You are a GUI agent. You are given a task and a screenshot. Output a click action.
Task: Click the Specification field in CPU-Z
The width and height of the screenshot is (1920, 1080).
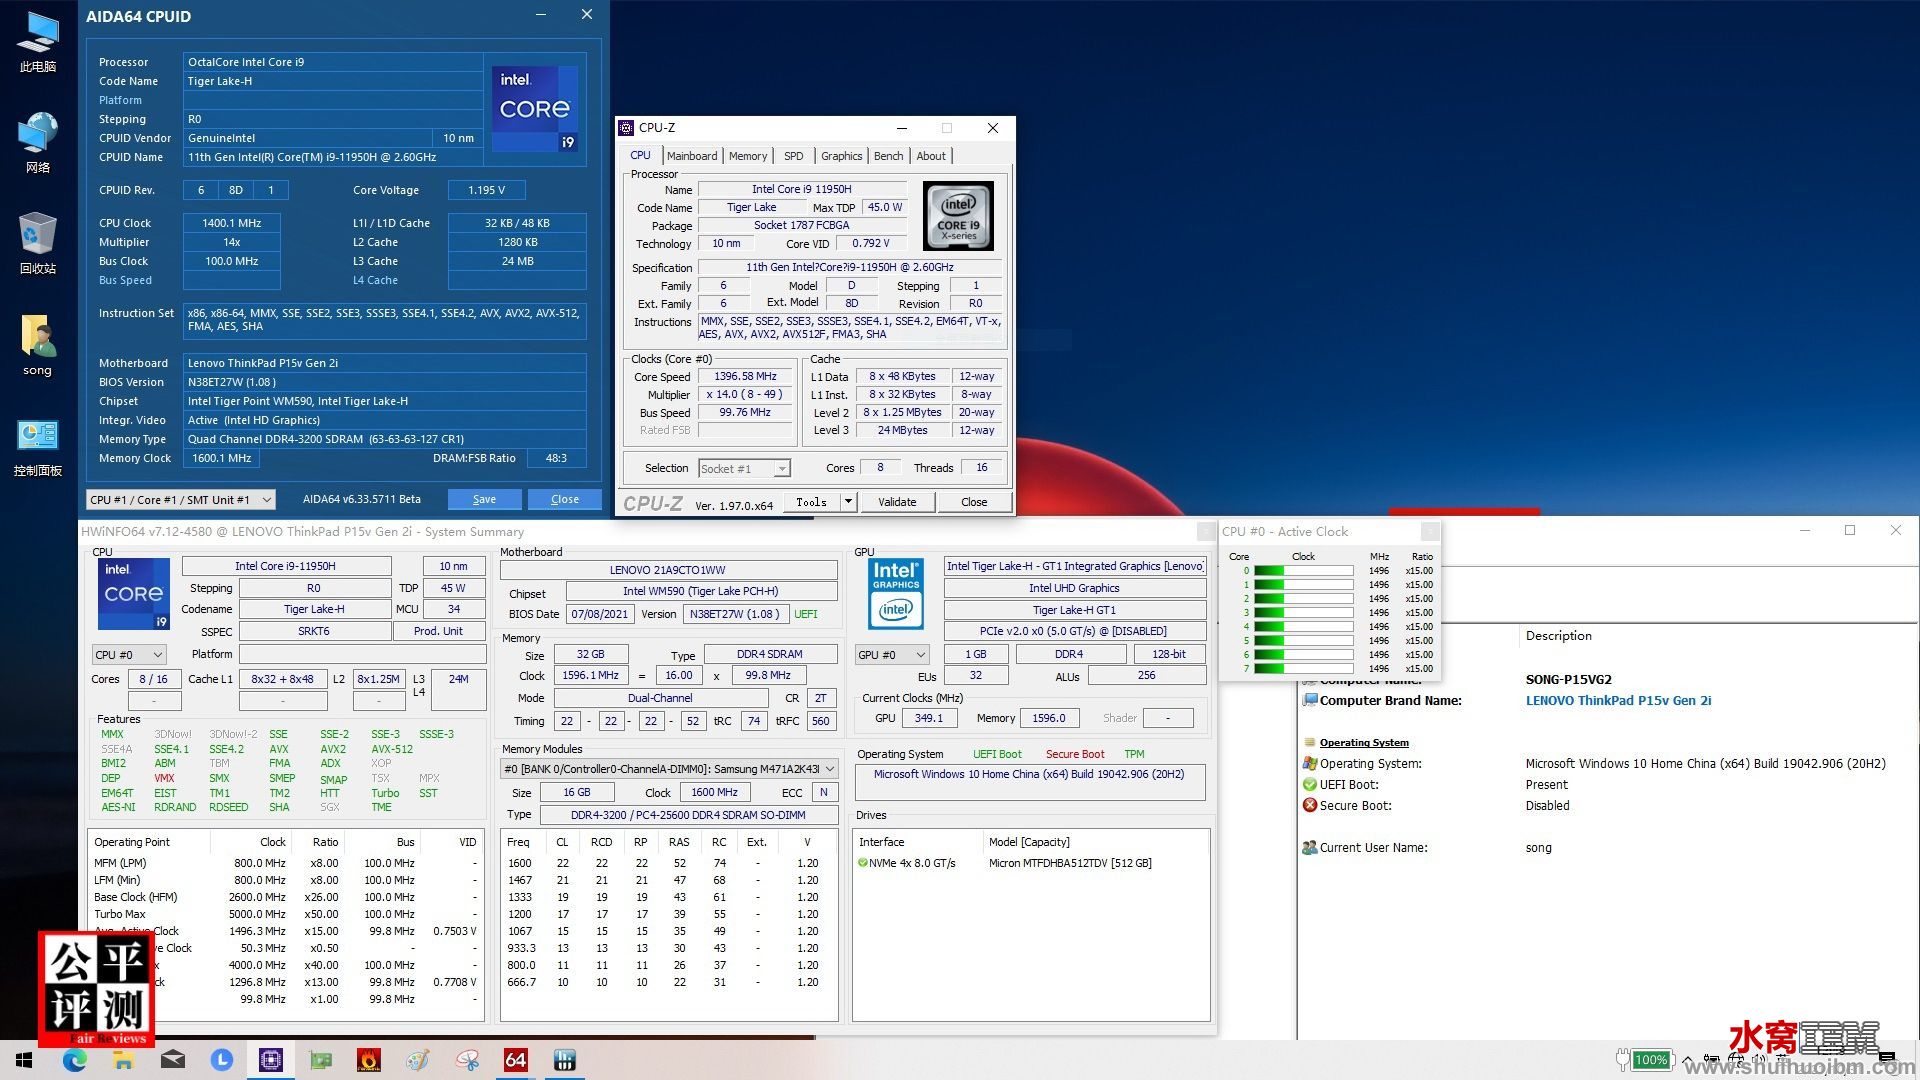[850, 268]
